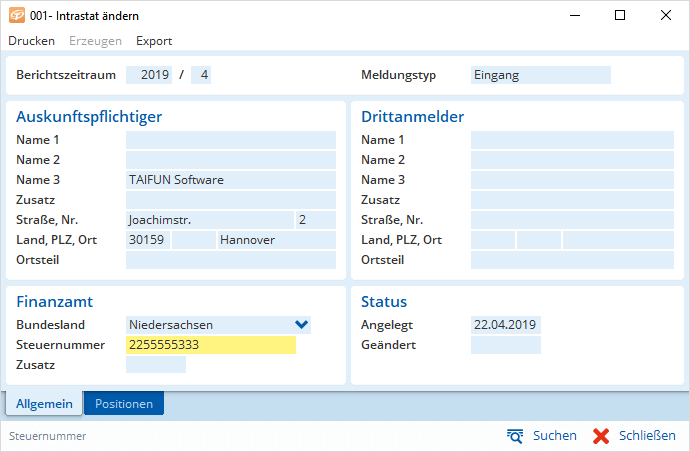Click the Drittanmelder Ortsteil field
The height and width of the screenshot is (452, 690).
572,260
